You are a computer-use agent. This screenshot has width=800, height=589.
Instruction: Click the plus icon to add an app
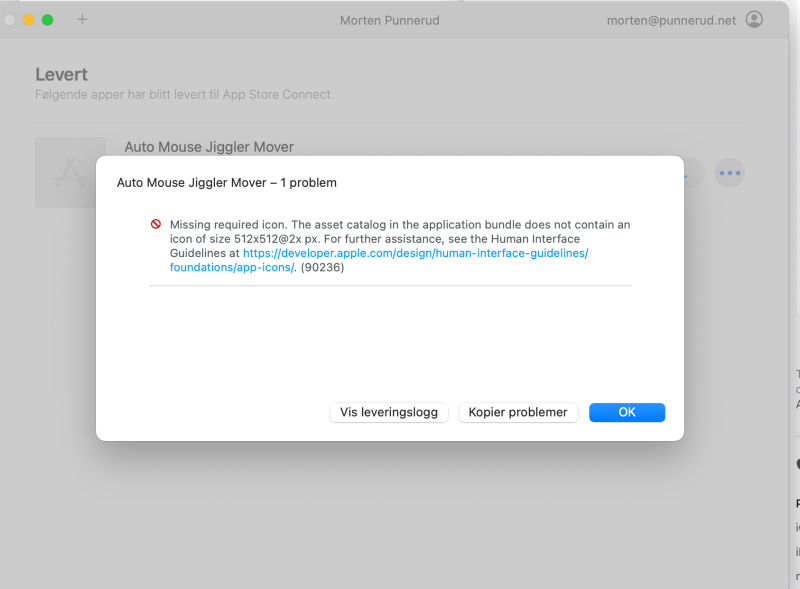click(82, 18)
